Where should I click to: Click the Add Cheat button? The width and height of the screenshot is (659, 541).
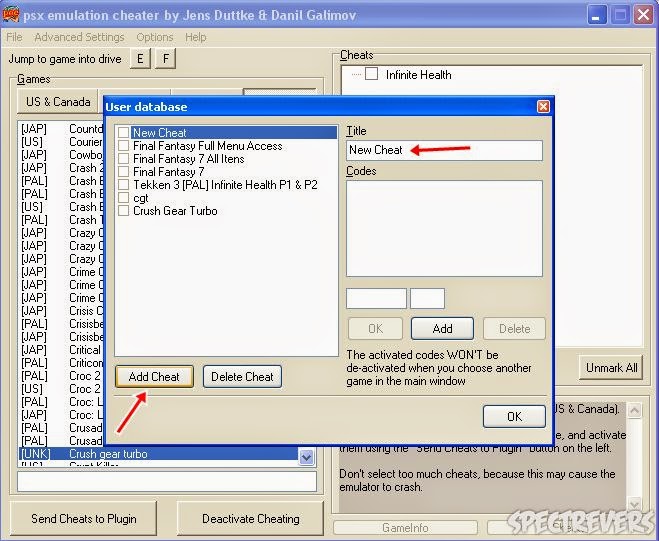154,376
